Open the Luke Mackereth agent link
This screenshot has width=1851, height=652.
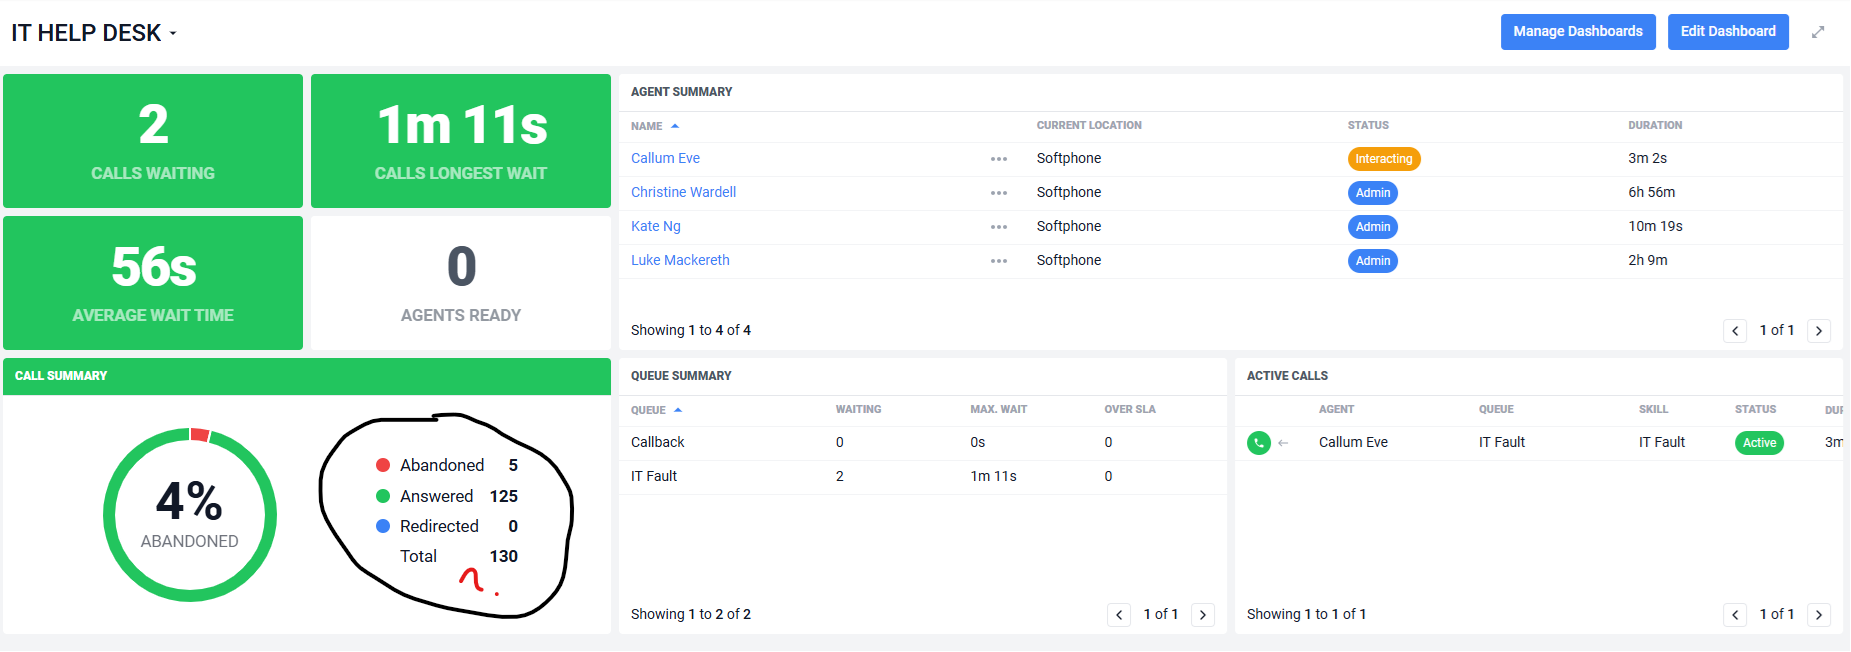(x=680, y=260)
